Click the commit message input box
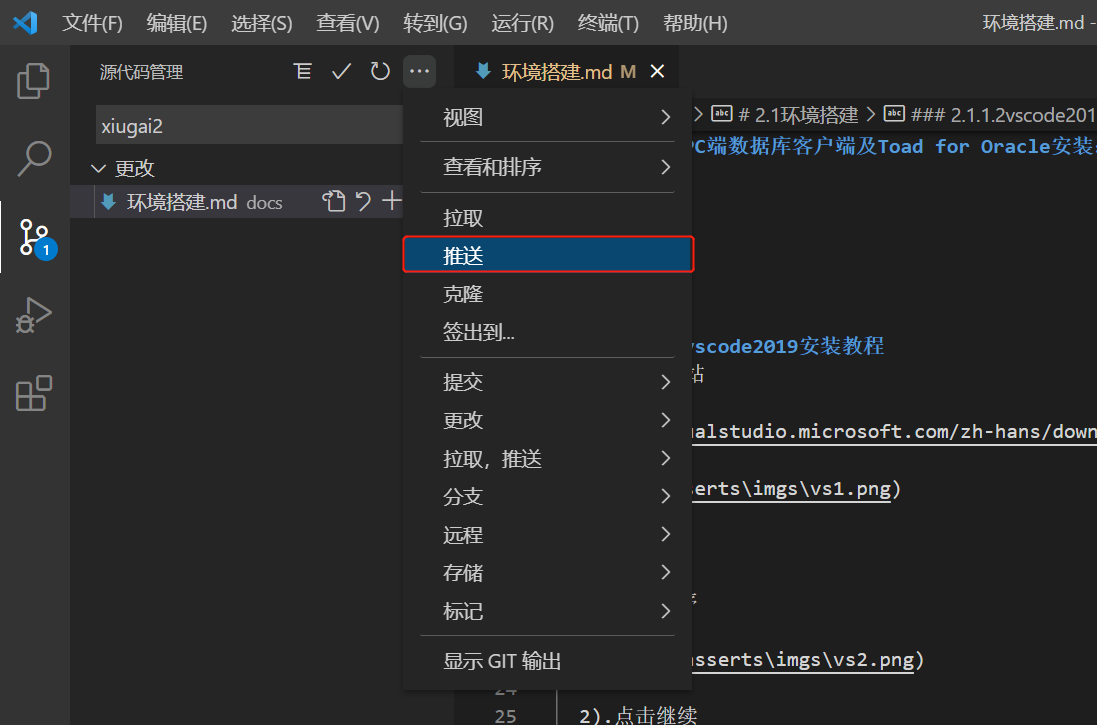 [250, 127]
